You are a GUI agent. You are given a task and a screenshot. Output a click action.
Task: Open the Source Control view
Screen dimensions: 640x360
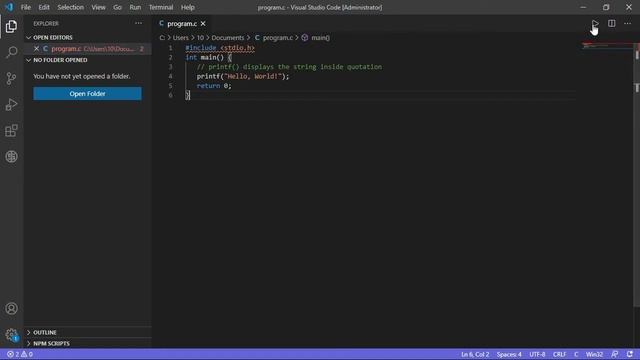coord(11,78)
